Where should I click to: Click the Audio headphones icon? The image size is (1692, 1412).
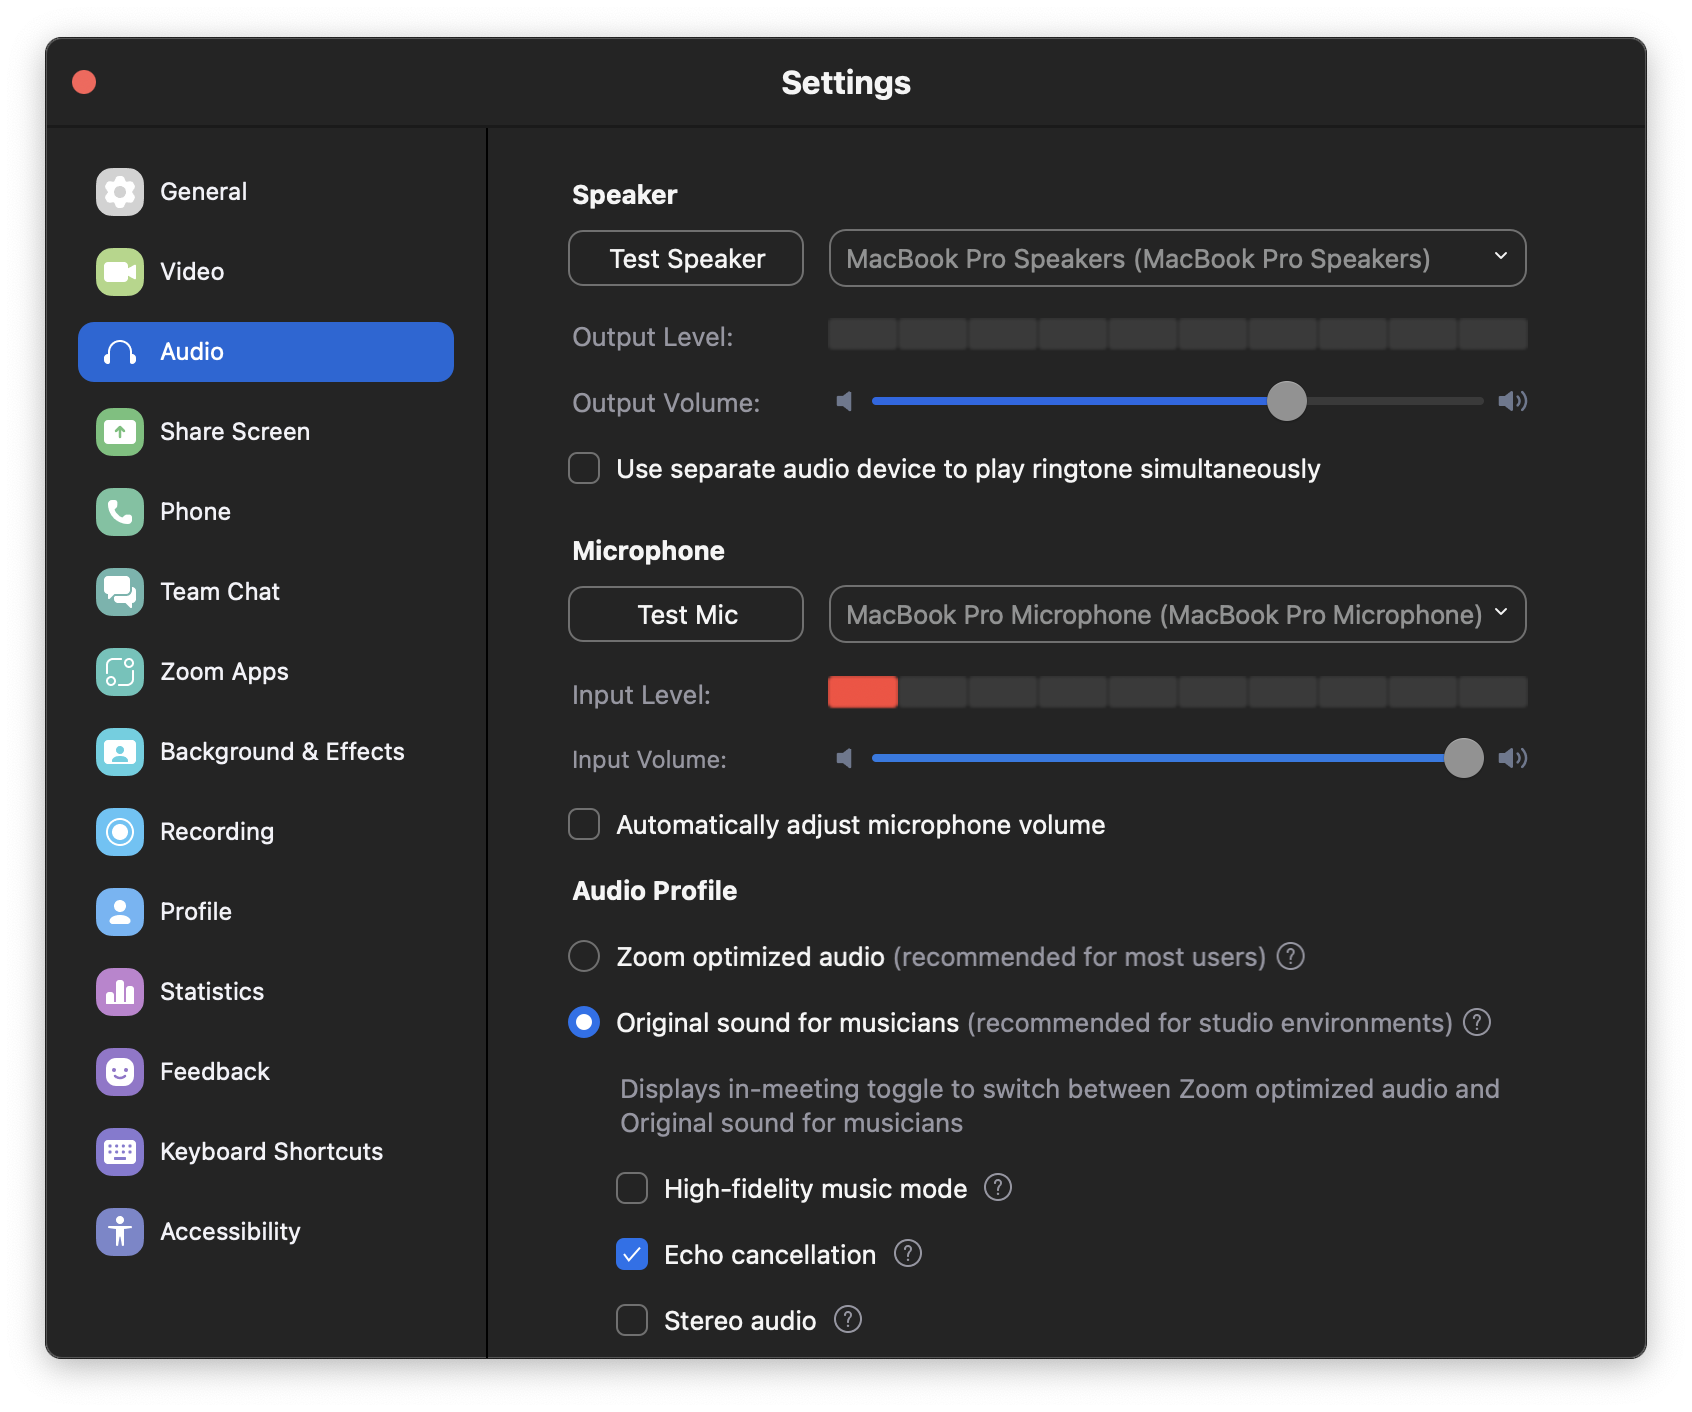[120, 352]
